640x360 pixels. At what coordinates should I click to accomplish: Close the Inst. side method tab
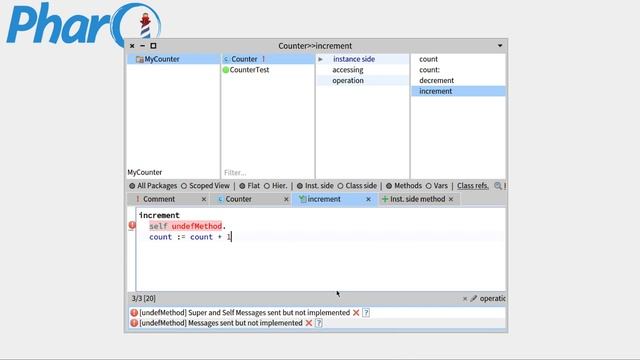point(451,199)
